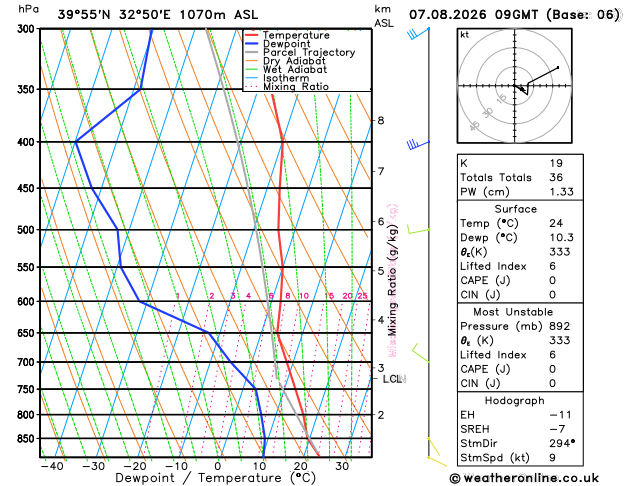The height and width of the screenshot is (486, 629).
Task: Click the pink dotted Mixing Ratio legend line
Action: [x=252, y=87]
